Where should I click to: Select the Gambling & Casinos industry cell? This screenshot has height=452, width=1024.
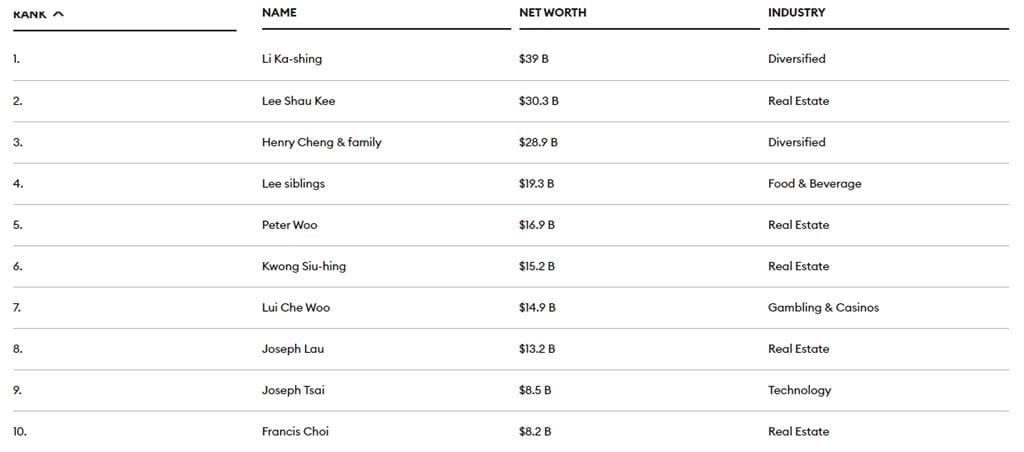point(823,308)
